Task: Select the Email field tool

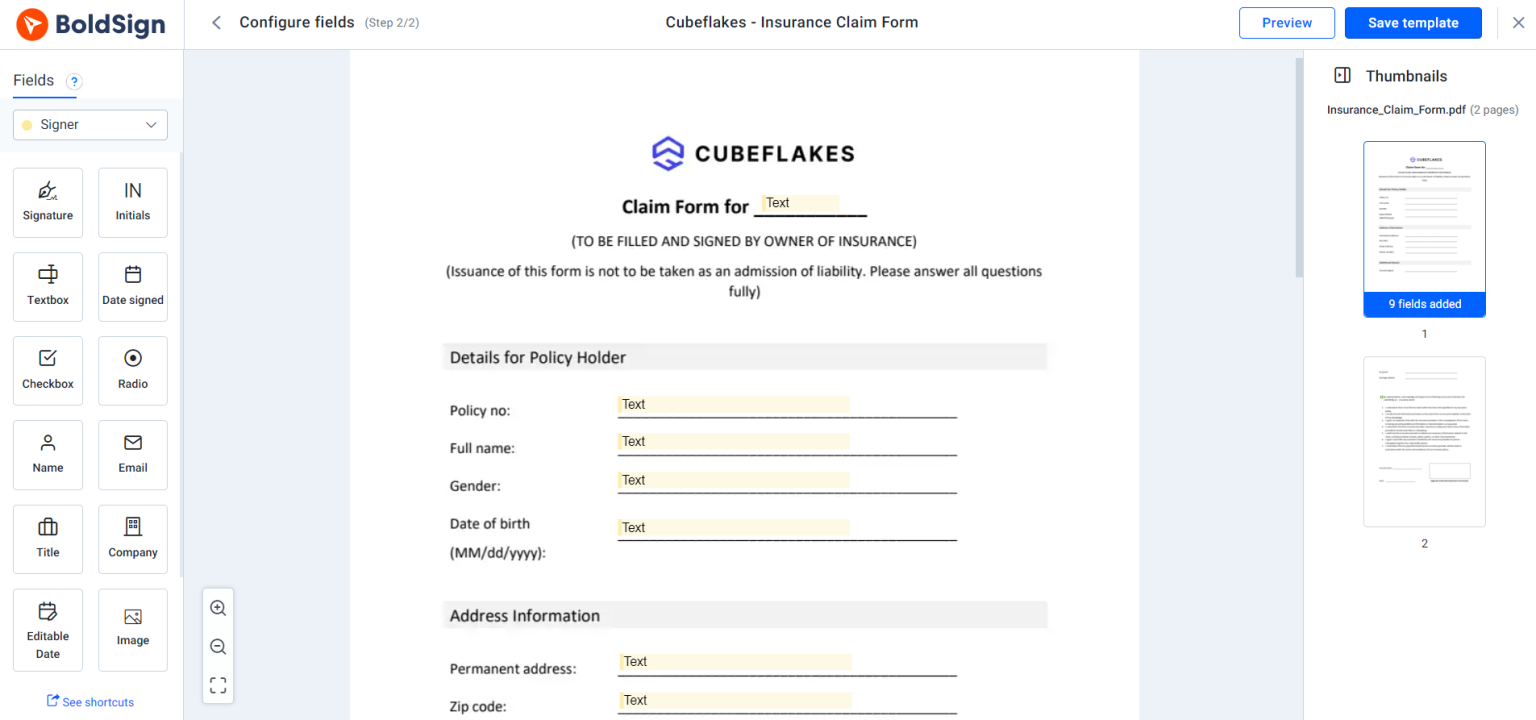Action: (x=132, y=455)
